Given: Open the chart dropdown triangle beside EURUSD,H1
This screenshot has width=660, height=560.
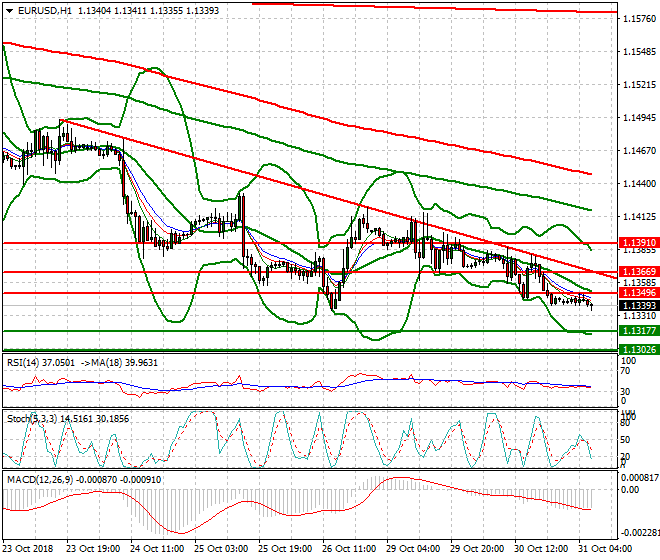Looking at the screenshot, I should [x=9, y=11].
